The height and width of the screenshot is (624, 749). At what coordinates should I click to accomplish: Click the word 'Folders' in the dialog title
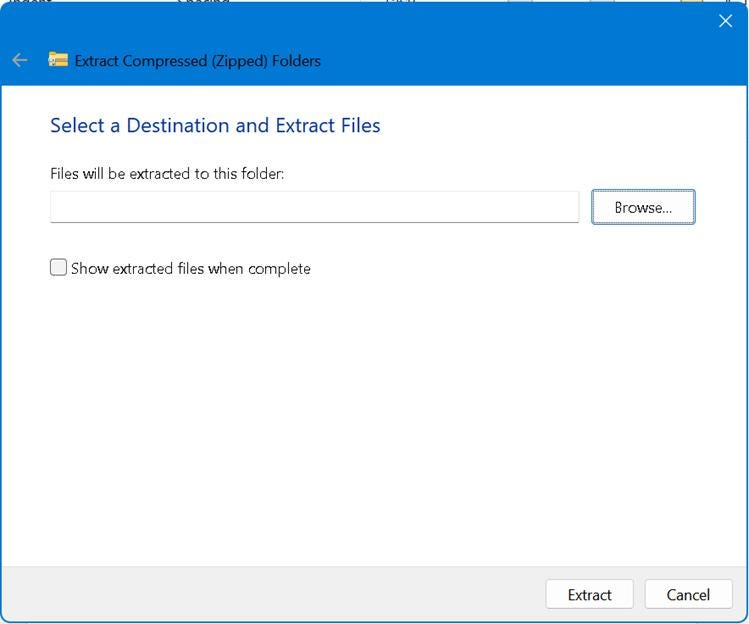click(x=296, y=61)
